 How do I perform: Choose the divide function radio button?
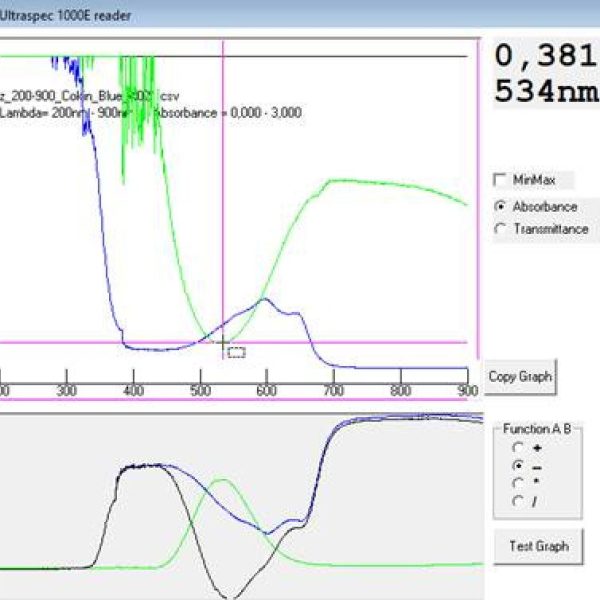pyautogui.click(x=517, y=501)
